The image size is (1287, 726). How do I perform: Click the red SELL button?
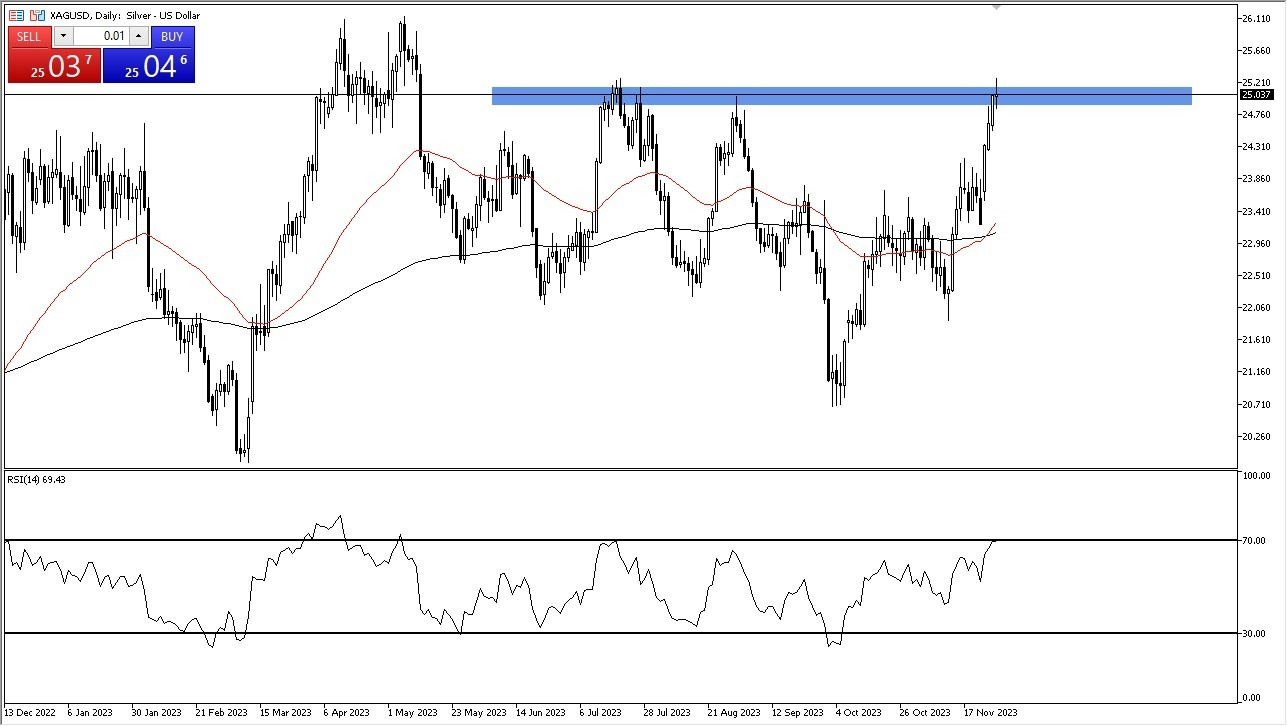click(x=29, y=37)
